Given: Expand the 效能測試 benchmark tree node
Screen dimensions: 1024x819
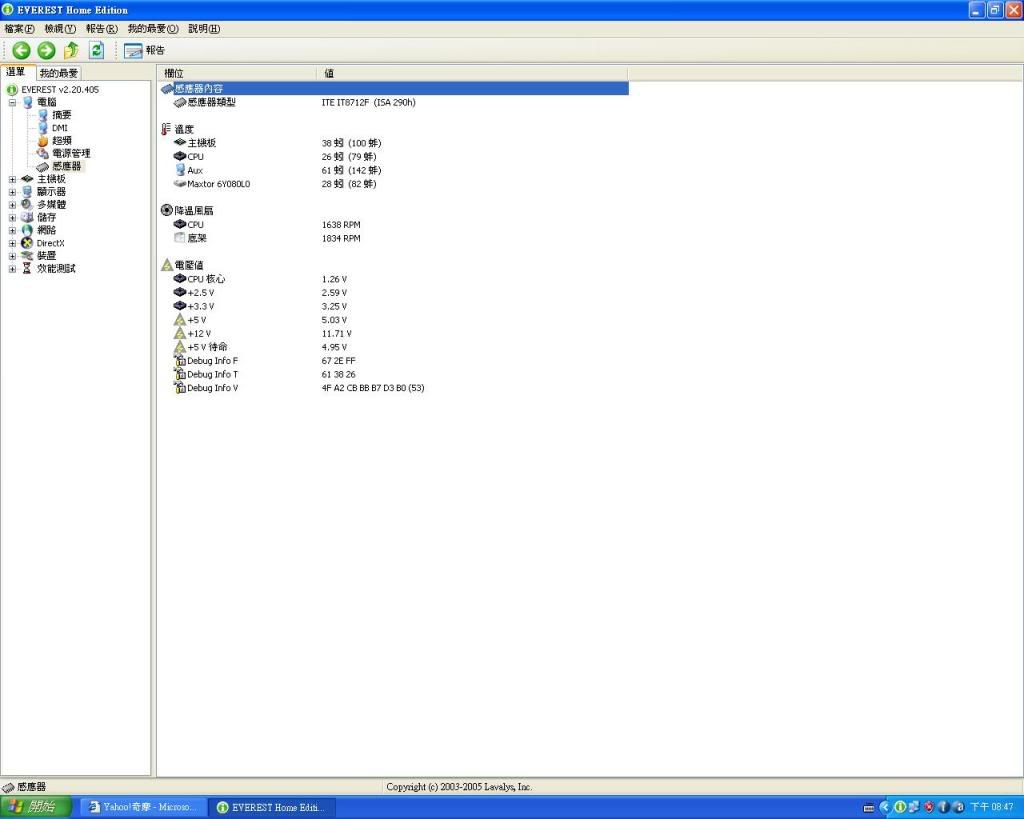Looking at the screenshot, I should click(12, 269).
